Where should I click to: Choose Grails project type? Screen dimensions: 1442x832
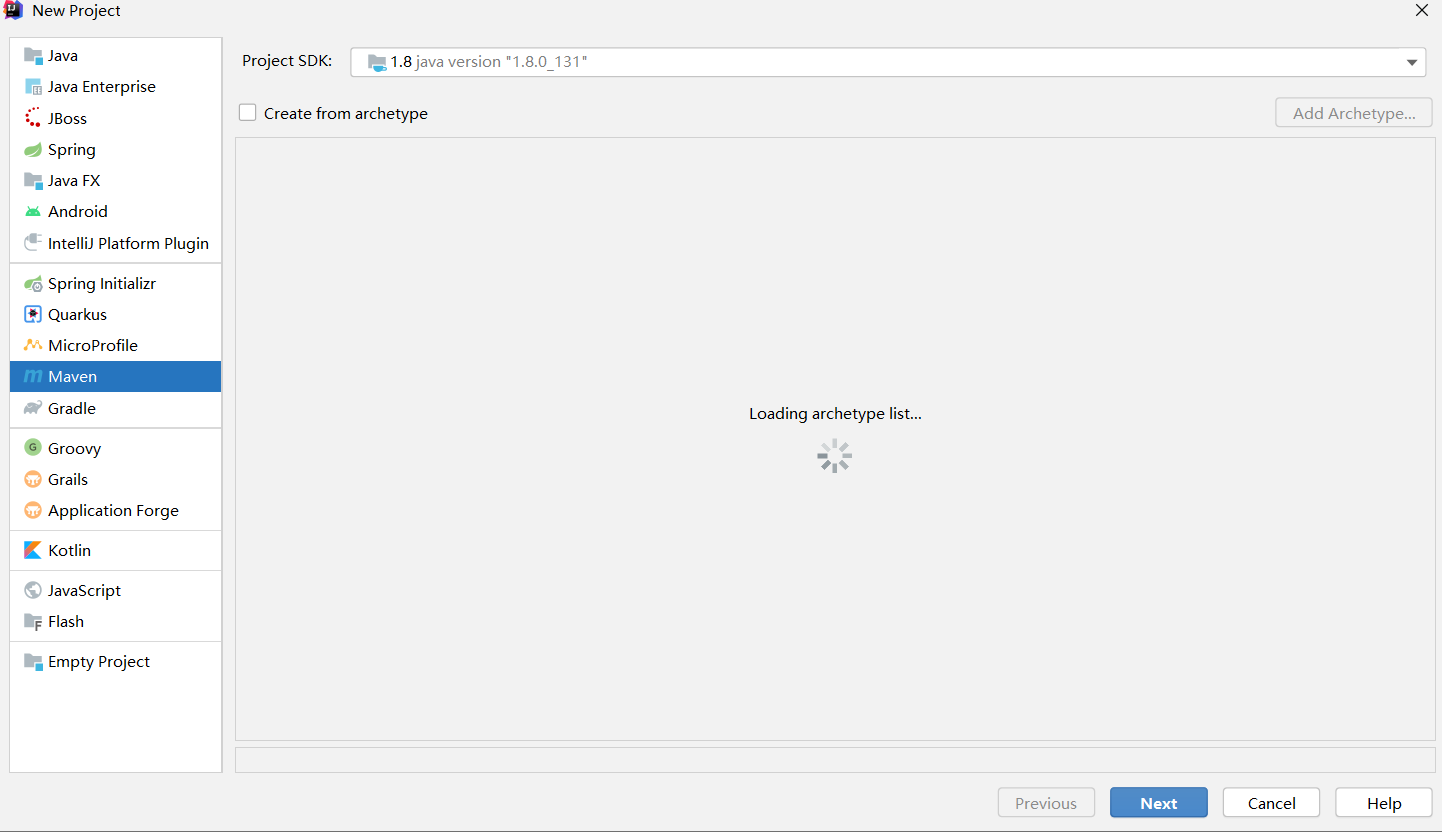115,479
